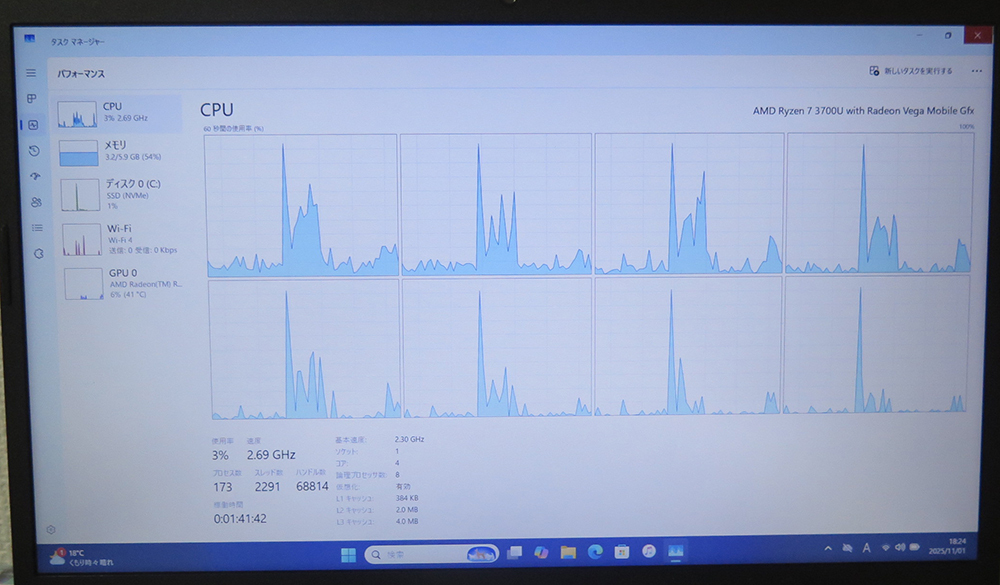Viewport: 1000px width, 585px height.
Task: Click the 3% utilization value below the graphs
Action: pos(220,455)
